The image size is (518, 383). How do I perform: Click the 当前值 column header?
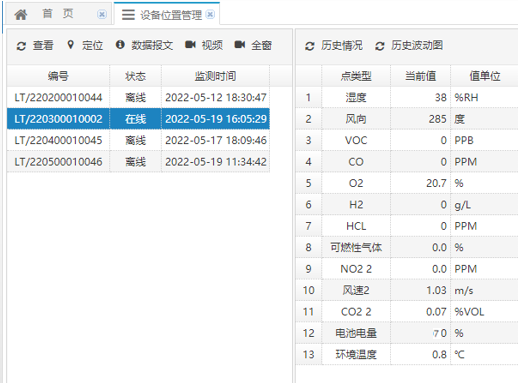[x=420, y=76]
